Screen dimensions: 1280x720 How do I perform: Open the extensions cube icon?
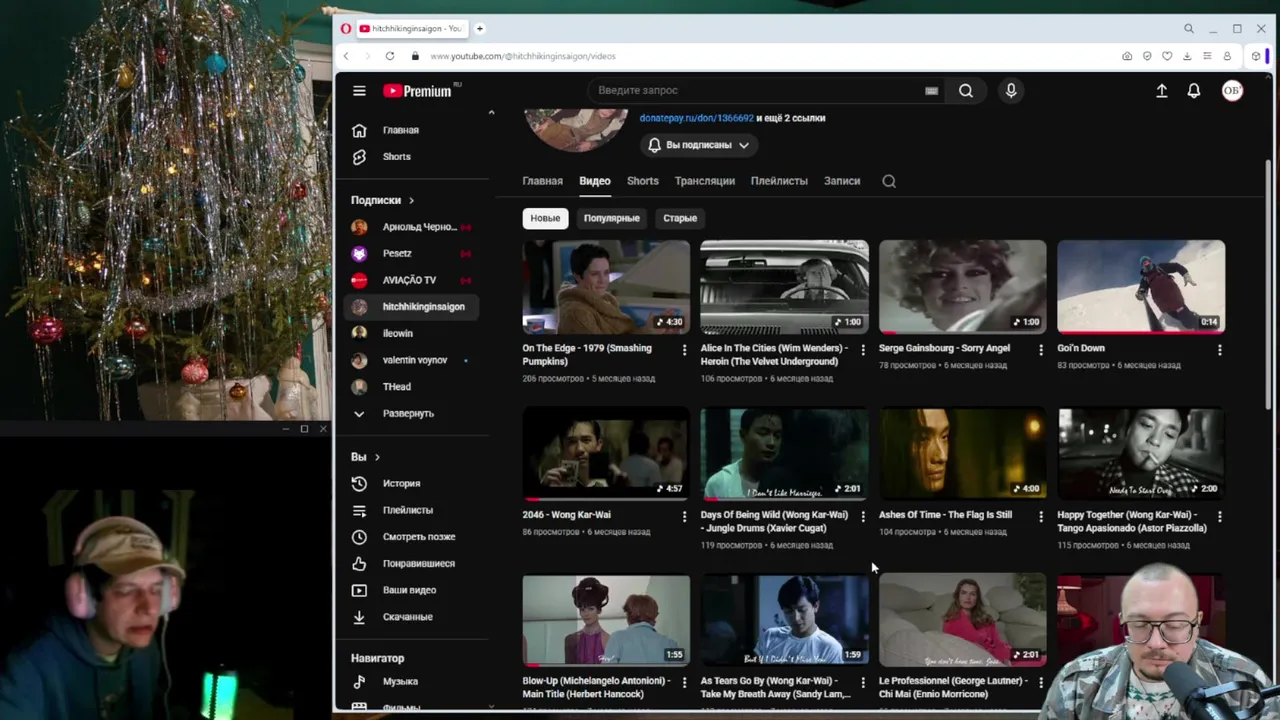1256,56
